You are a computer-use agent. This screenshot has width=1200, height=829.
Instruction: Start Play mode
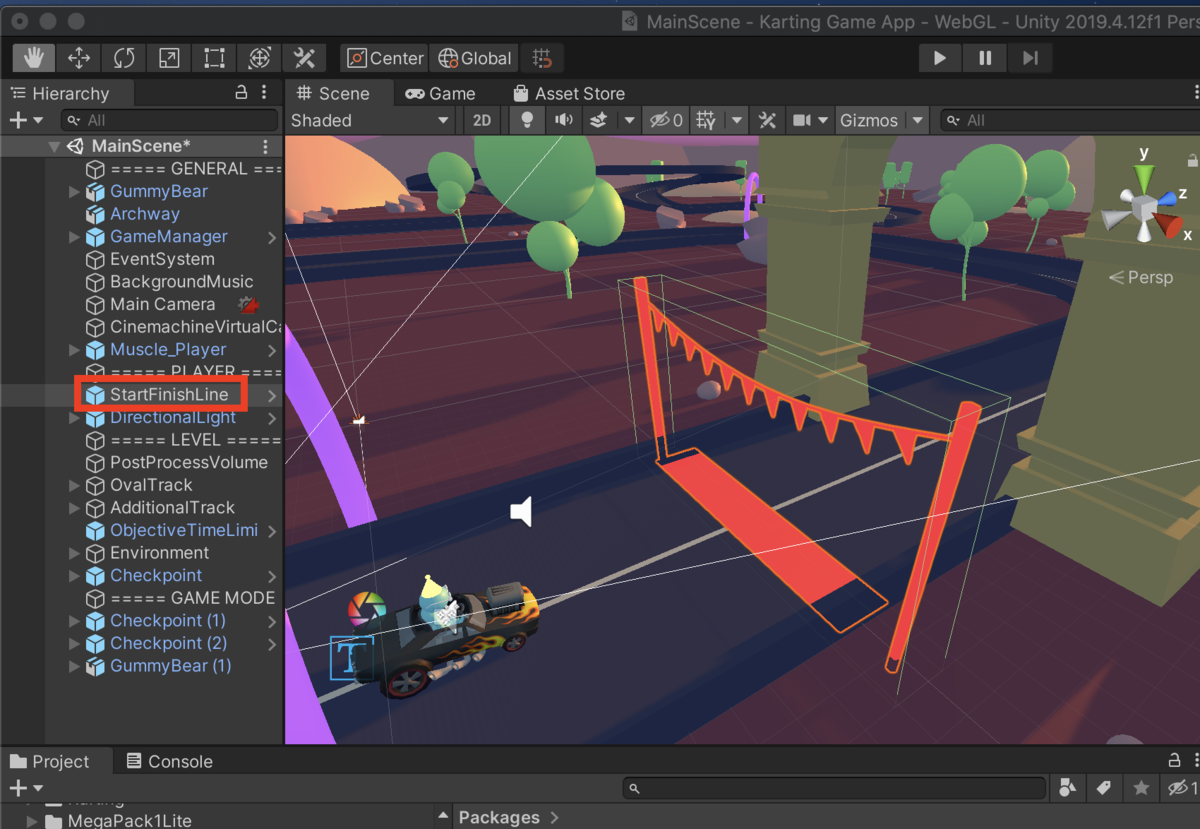(939, 58)
